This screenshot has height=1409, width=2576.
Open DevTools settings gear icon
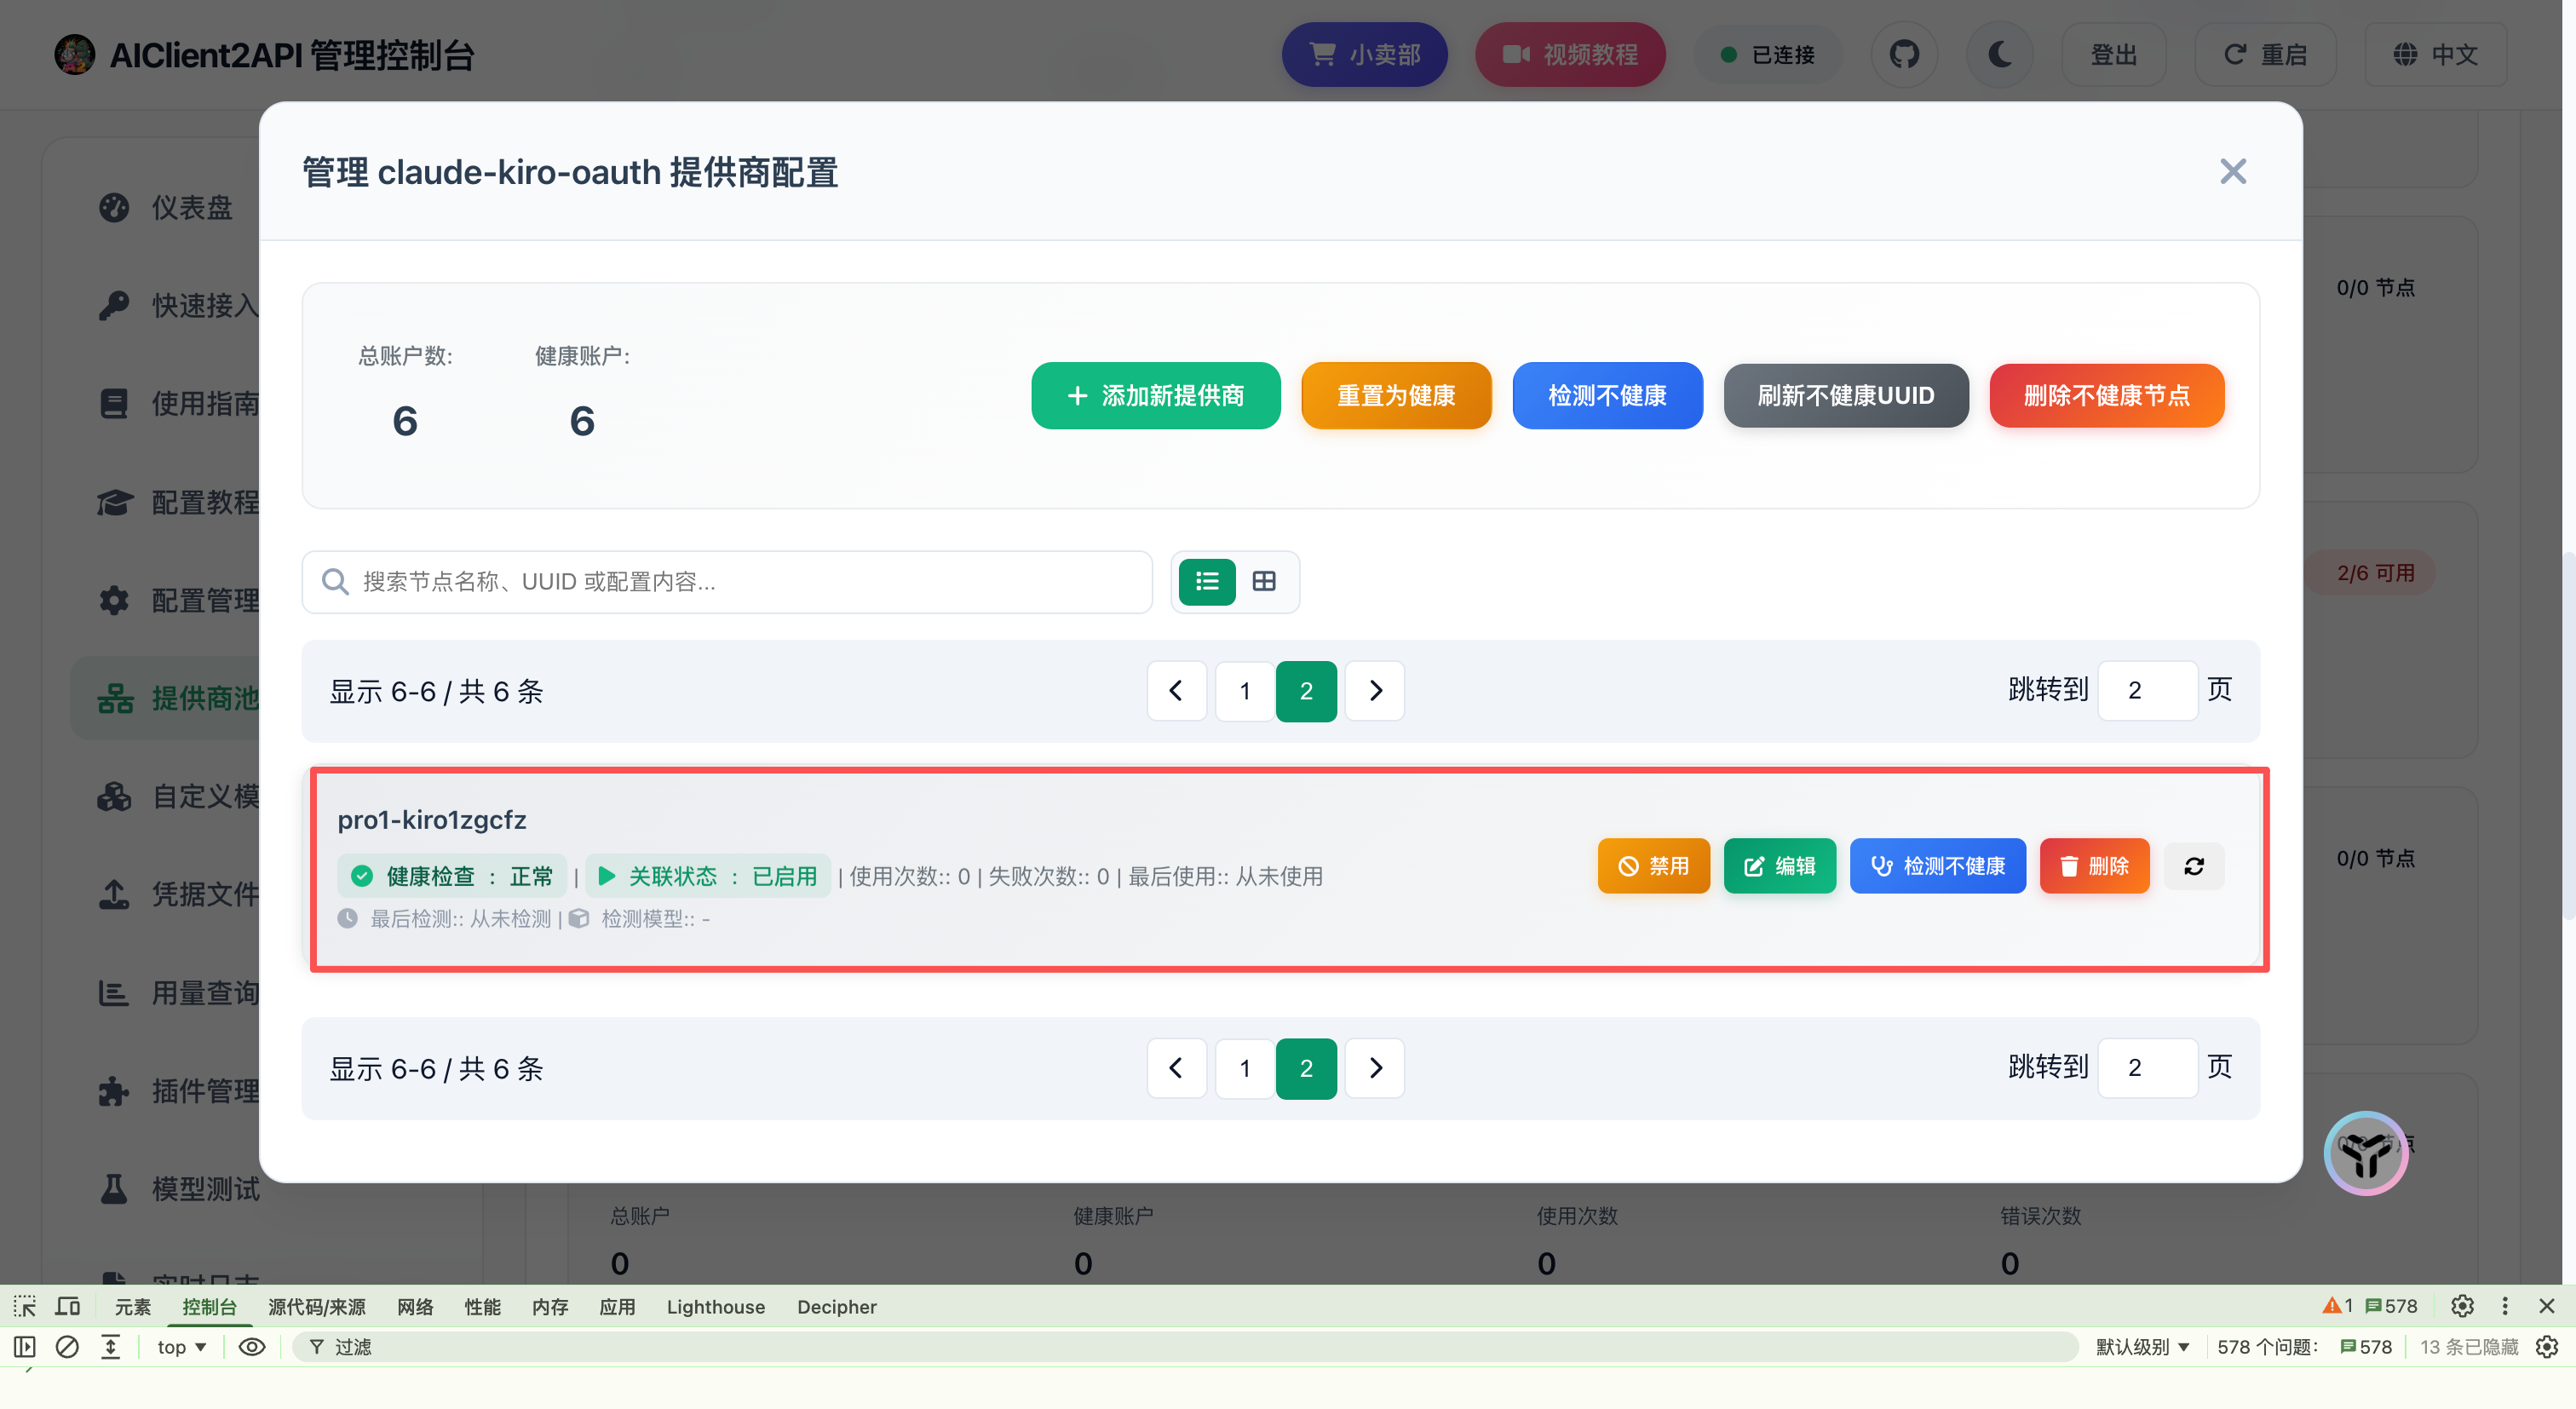coord(2462,1306)
